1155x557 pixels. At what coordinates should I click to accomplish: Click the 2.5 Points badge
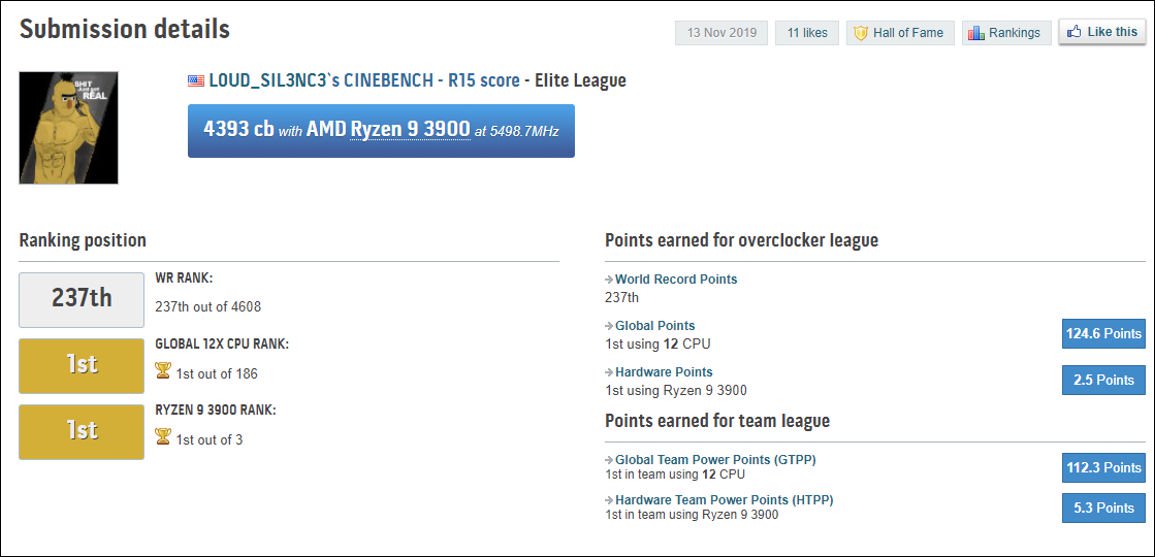point(1103,380)
